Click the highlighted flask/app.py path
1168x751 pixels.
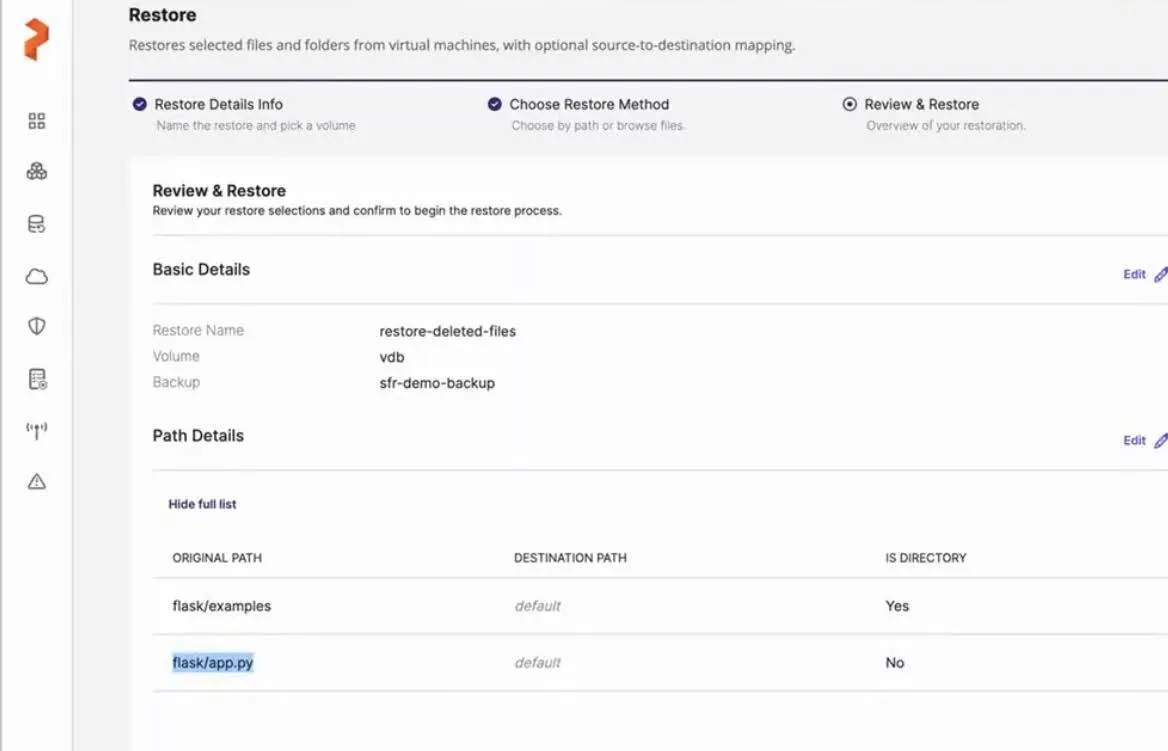point(212,662)
